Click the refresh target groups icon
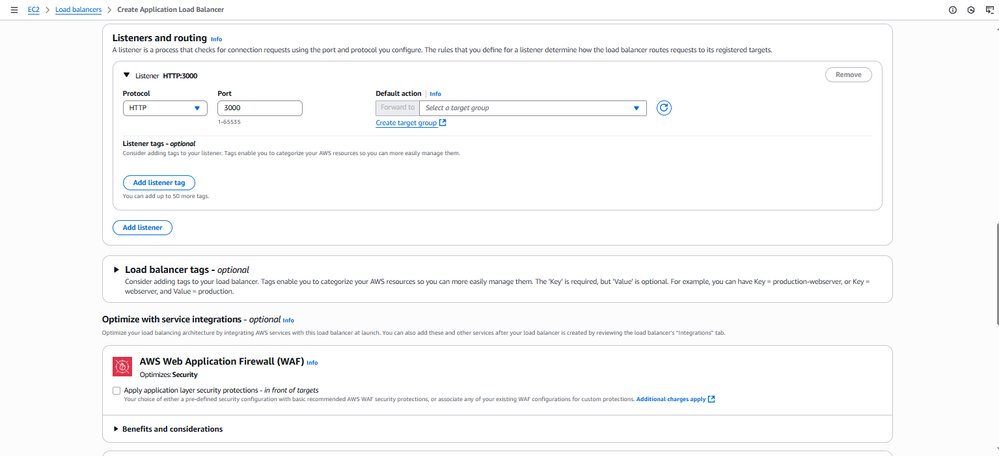999x456 pixels. pyautogui.click(x=663, y=108)
